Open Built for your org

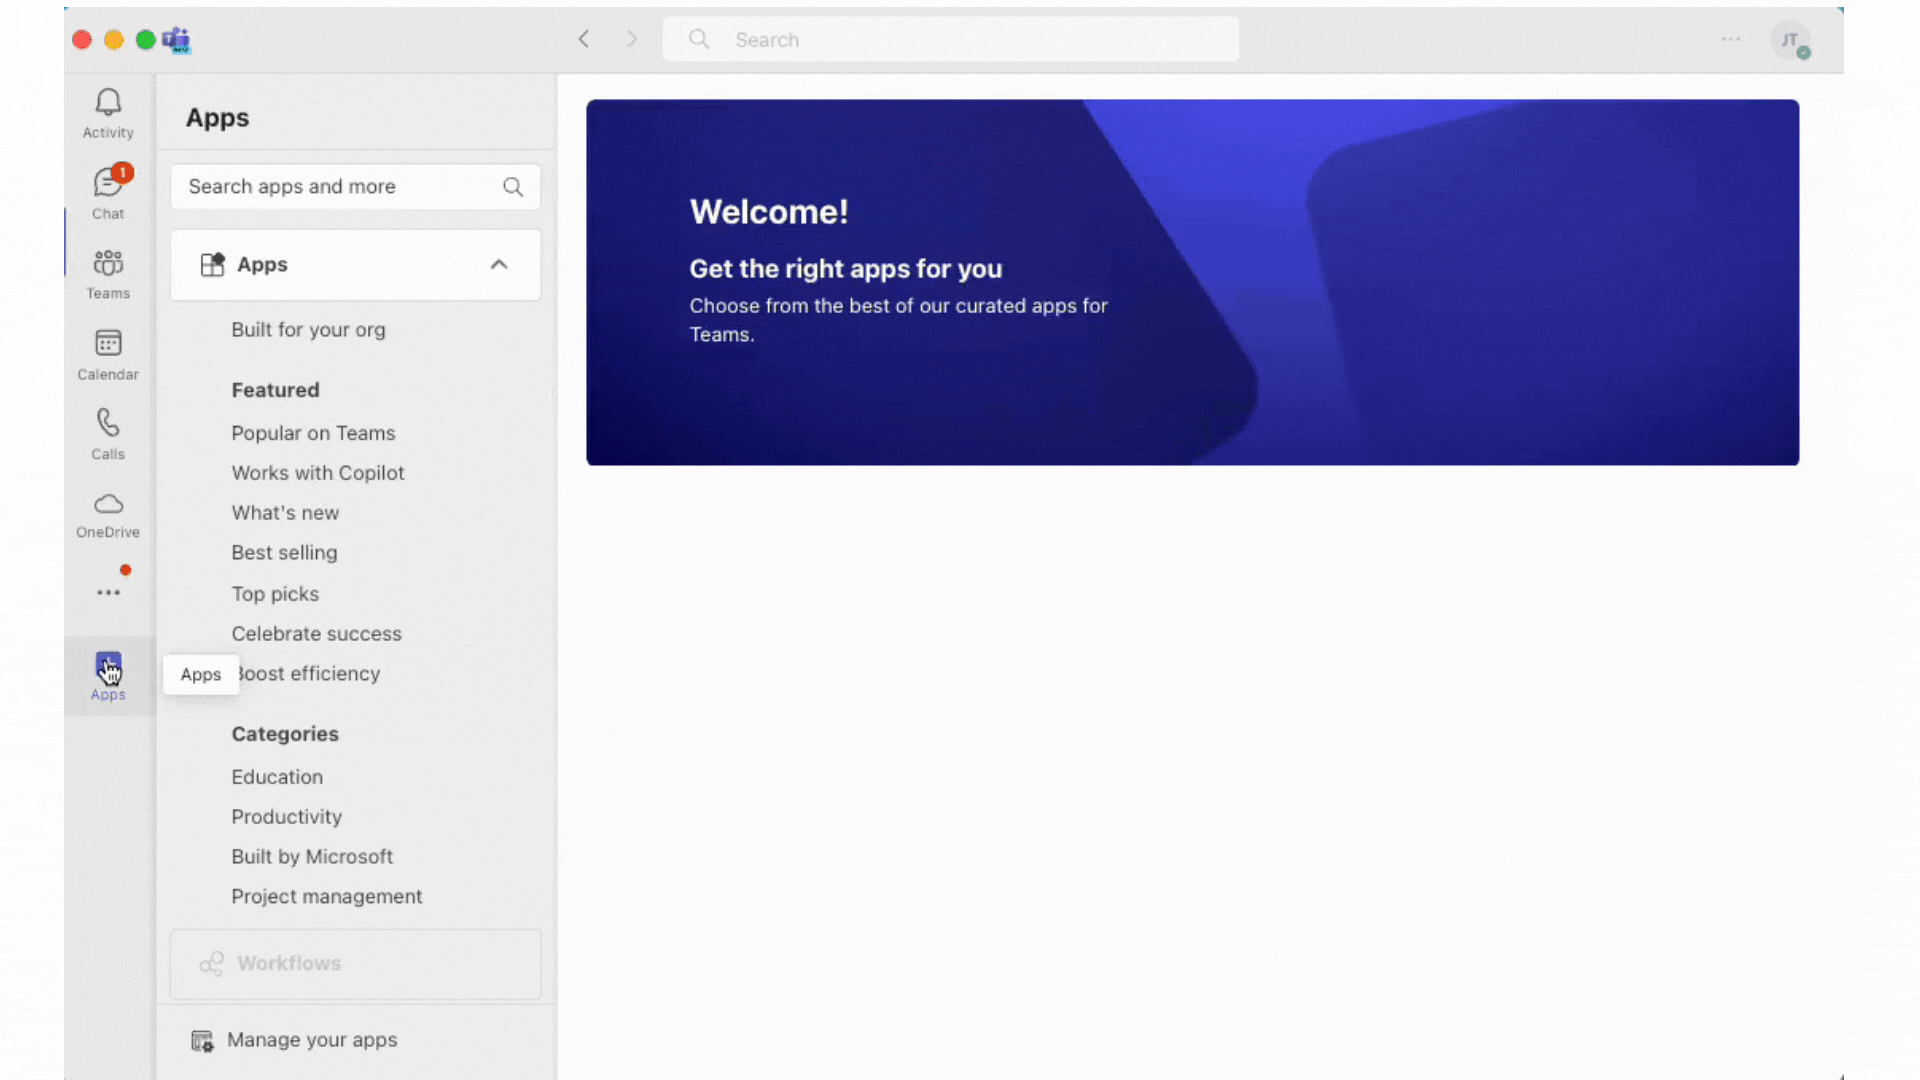[308, 330]
